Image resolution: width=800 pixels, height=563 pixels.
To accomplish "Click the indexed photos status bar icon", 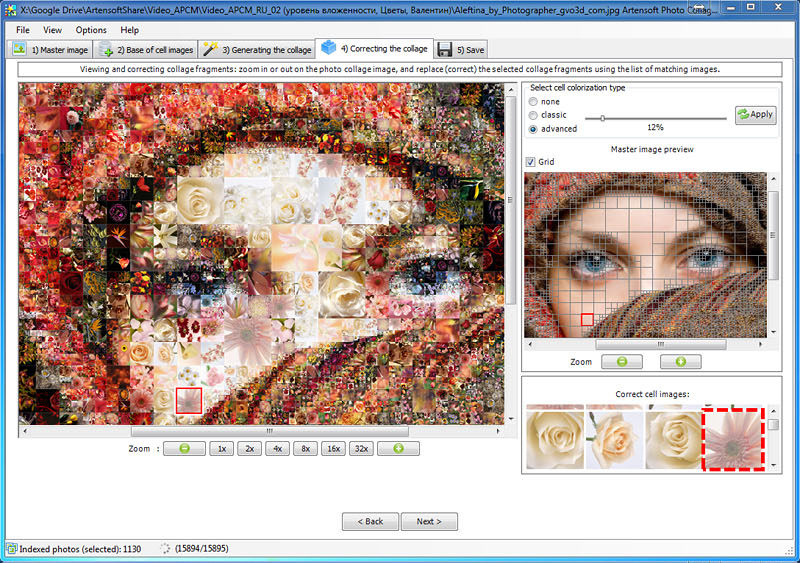I will pos(12,549).
